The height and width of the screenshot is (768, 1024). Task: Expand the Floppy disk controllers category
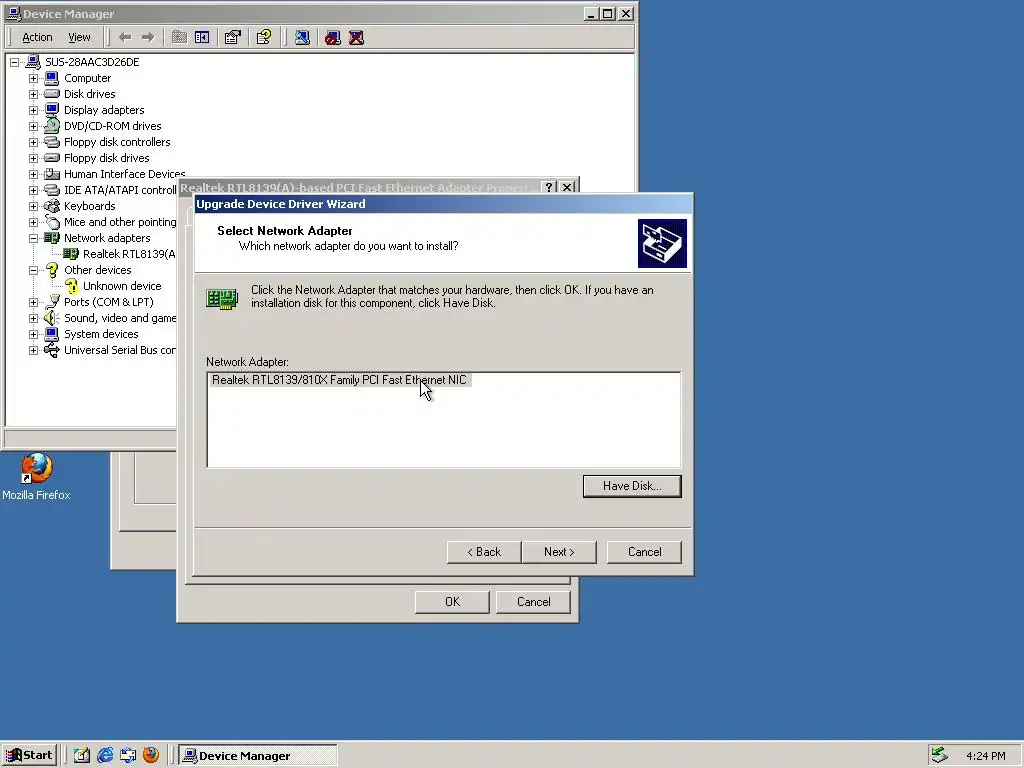(33, 142)
